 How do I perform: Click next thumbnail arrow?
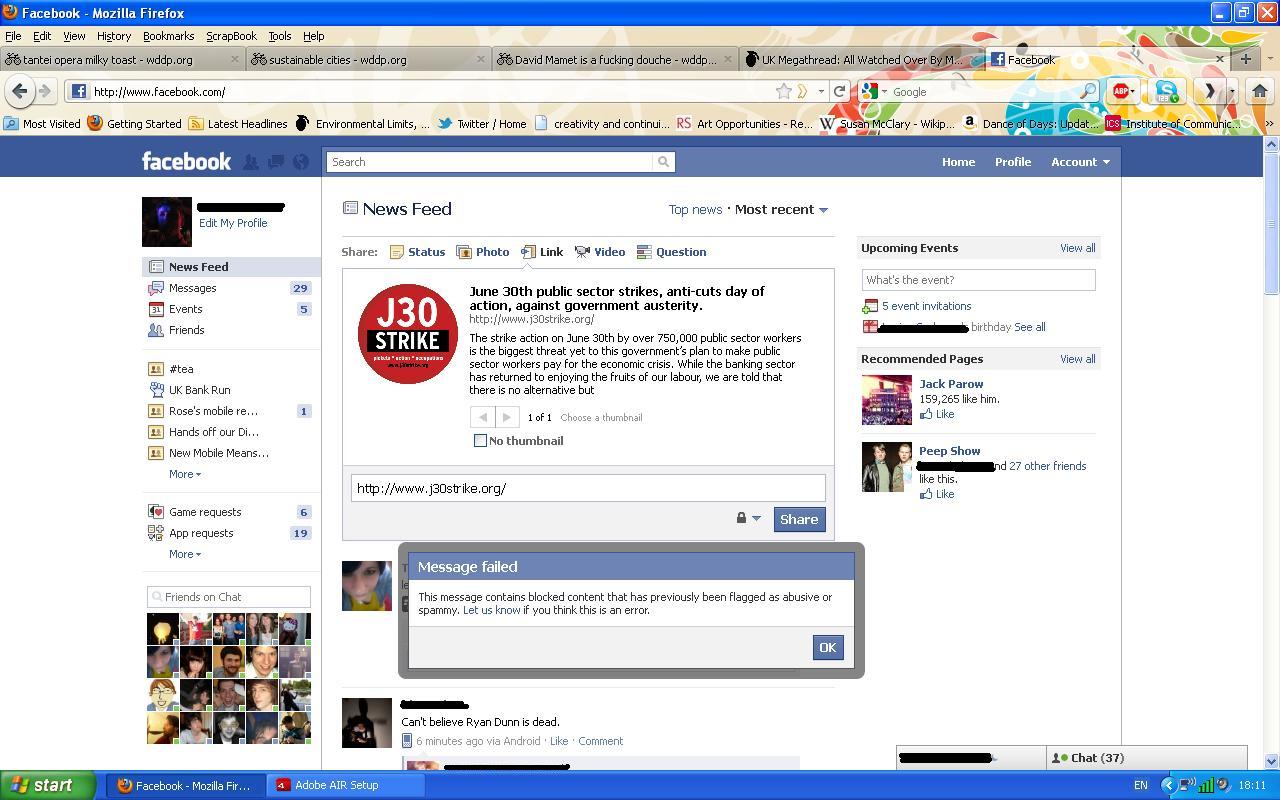coord(506,417)
